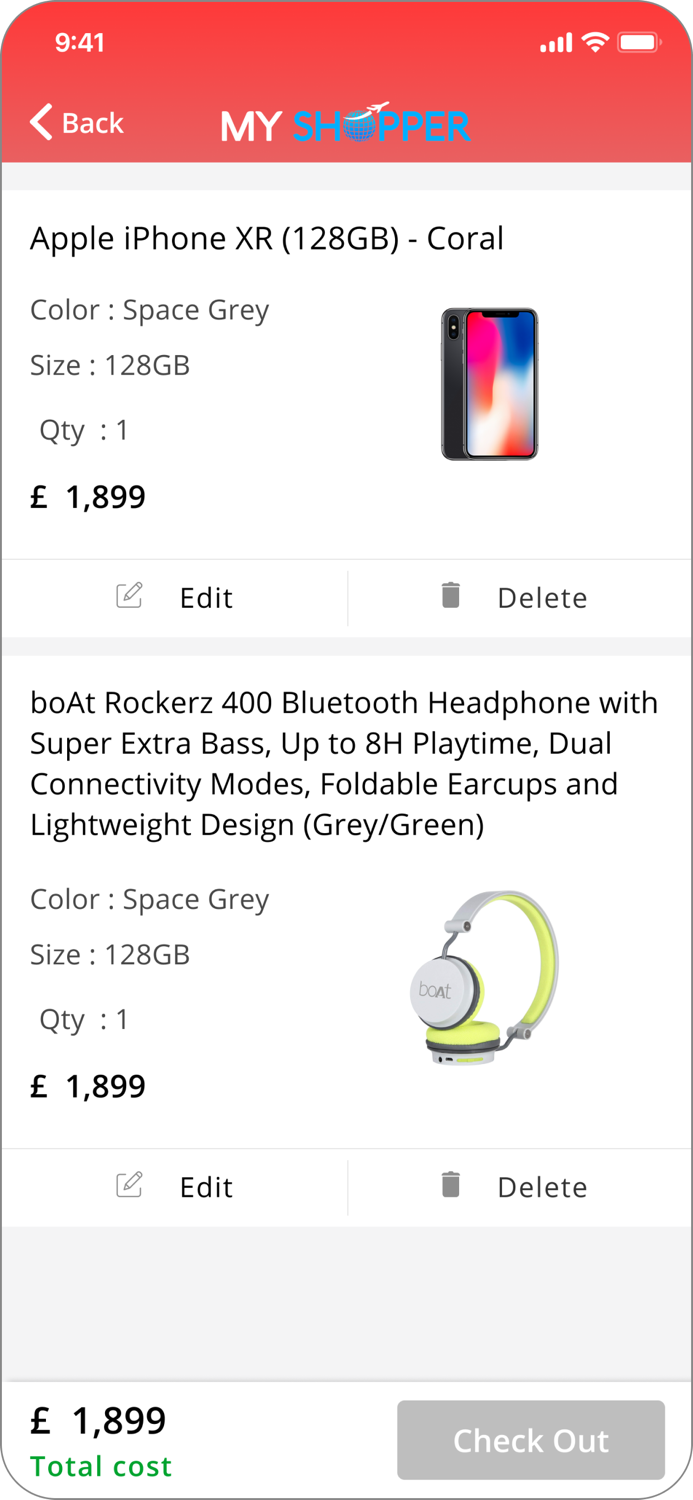Click the Total cost label
The width and height of the screenshot is (693, 1500).
[100, 1466]
